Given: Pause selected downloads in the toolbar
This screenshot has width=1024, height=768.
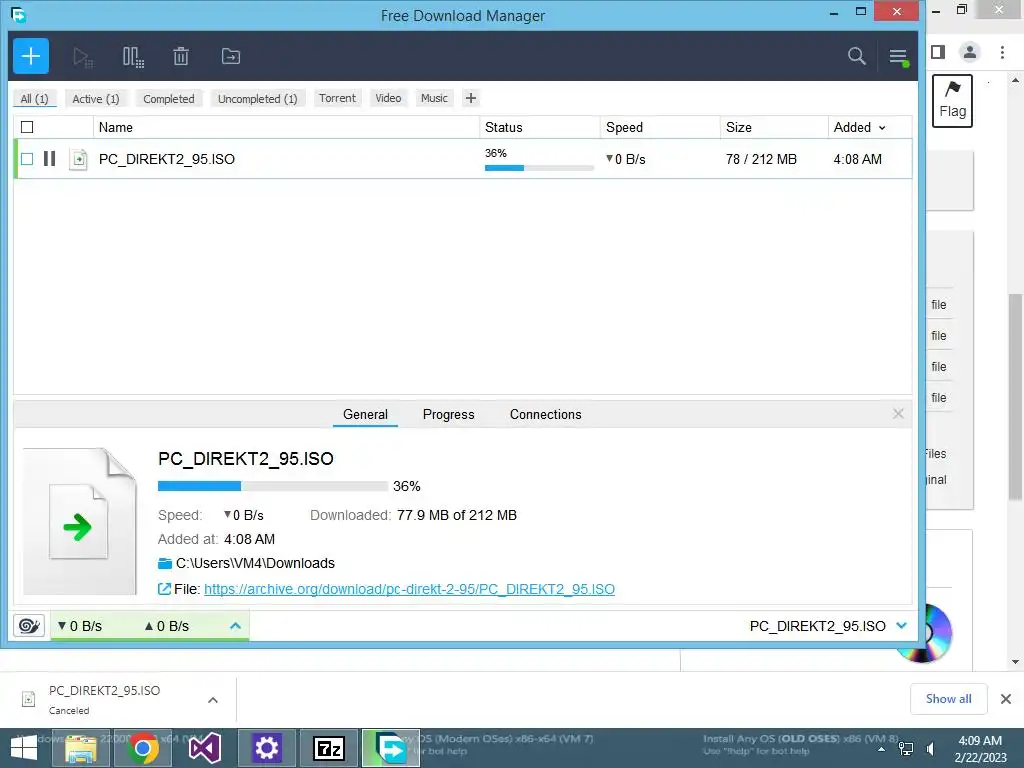Looking at the screenshot, I should tap(133, 57).
